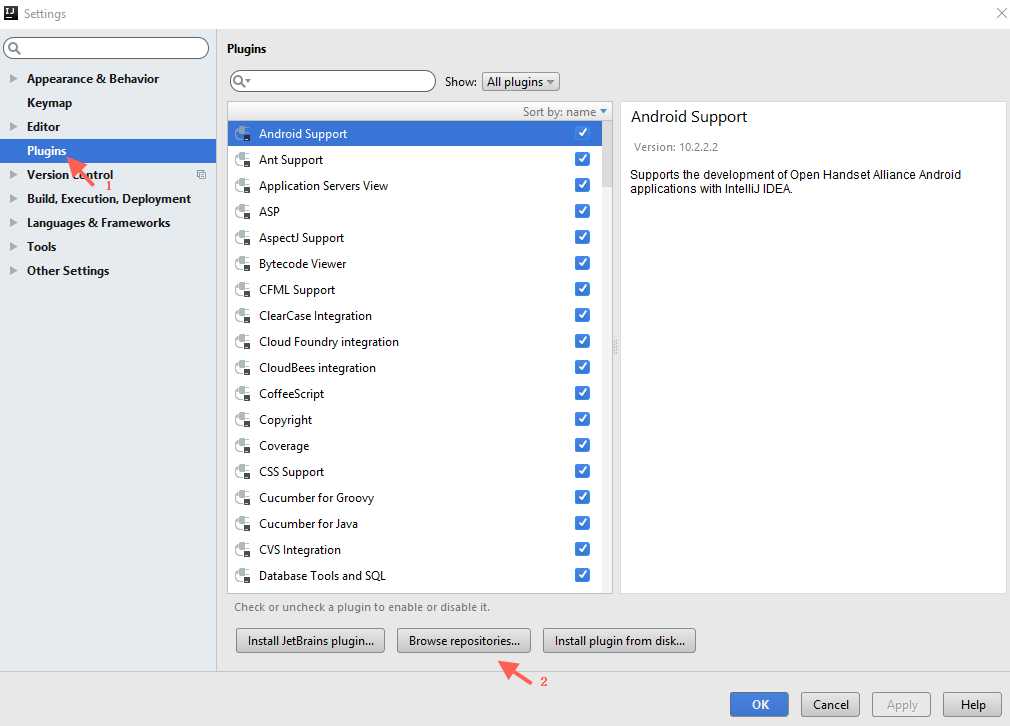
Task: Click the Ant Support plugin icon
Action: [x=242, y=160]
